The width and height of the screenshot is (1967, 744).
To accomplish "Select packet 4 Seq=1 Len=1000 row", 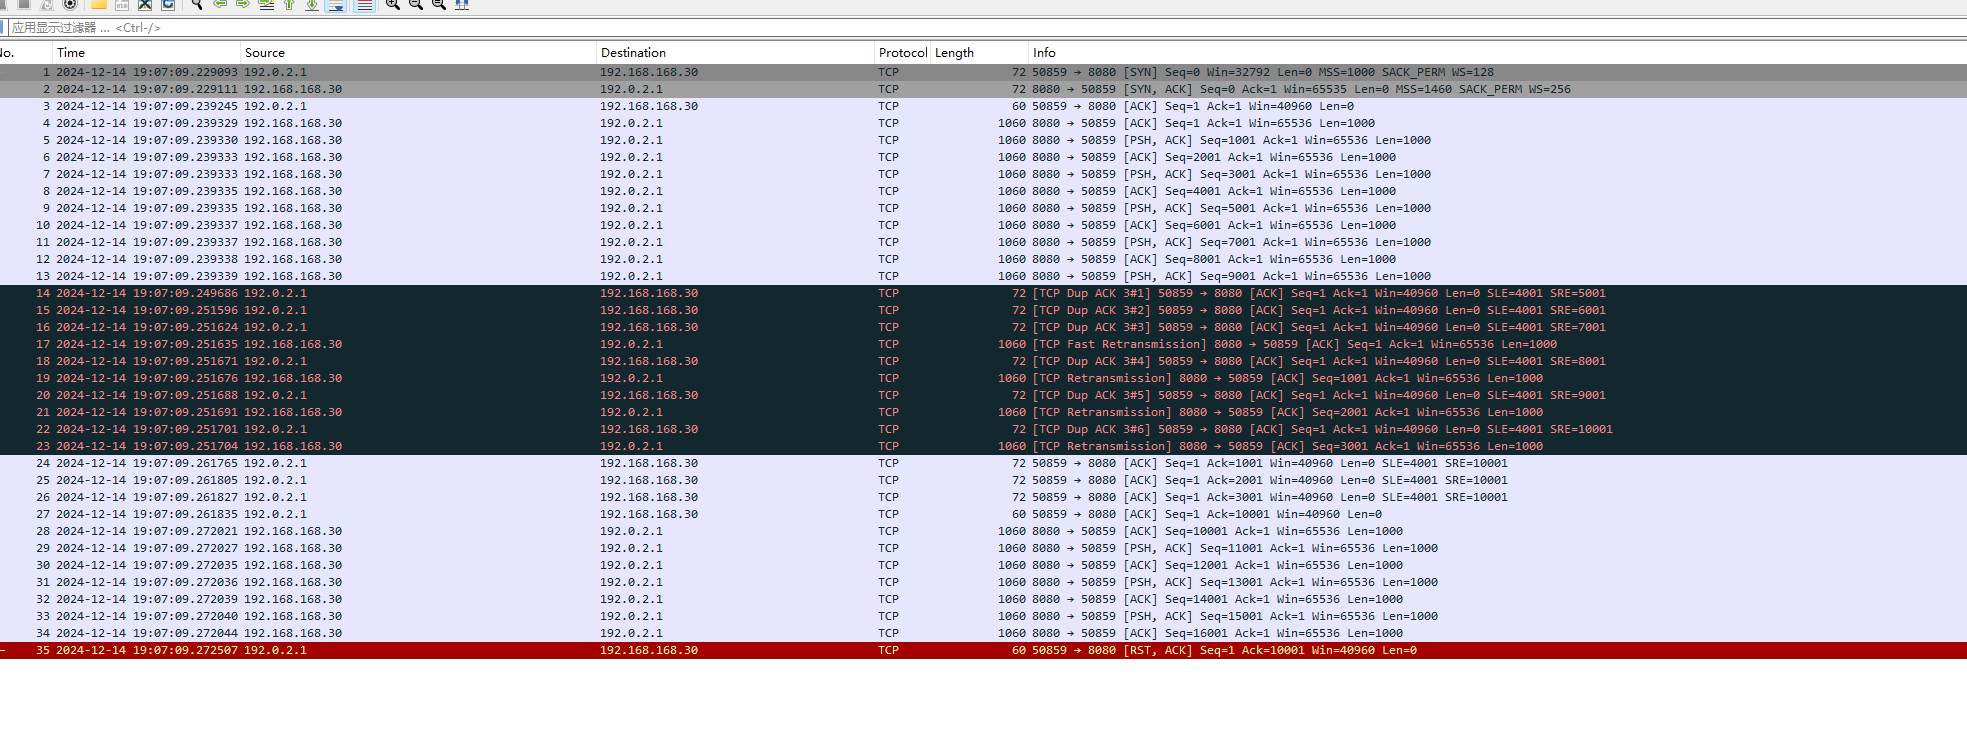I will click(983, 123).
